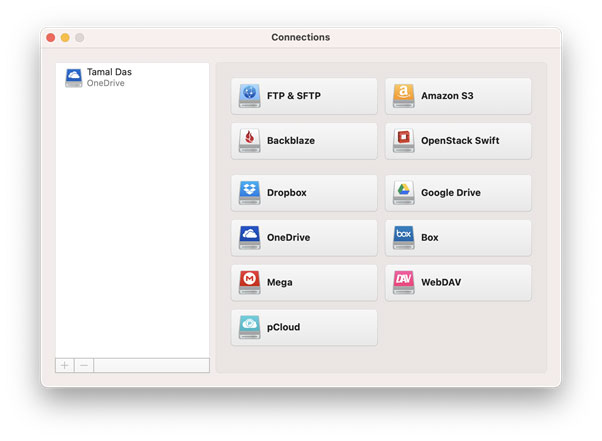The image size is (602, 441).
Task: Click the FTP & SFTP globe drive icon
Action: 249,96
